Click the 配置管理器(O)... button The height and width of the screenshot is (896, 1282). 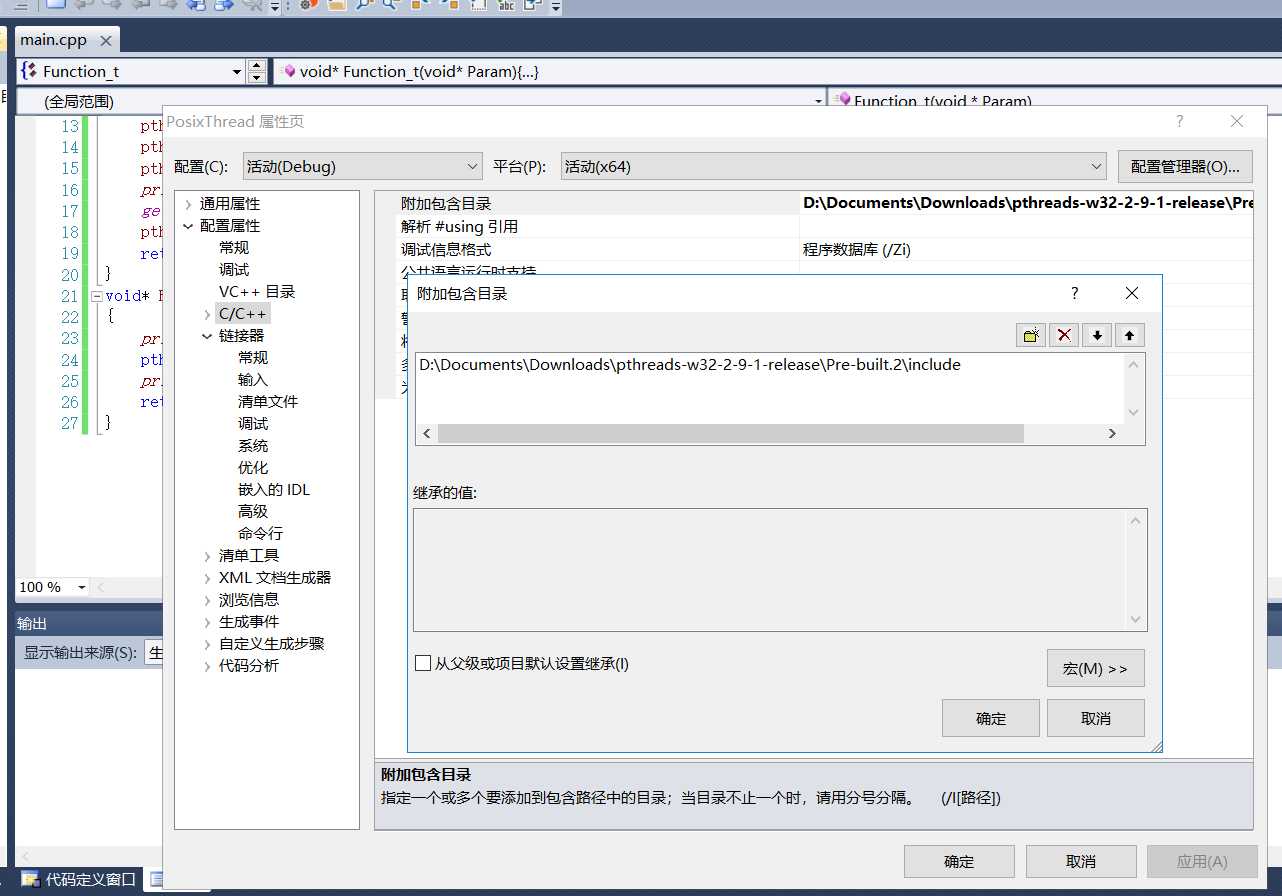pyautogui.click(x=1185, y=166)
